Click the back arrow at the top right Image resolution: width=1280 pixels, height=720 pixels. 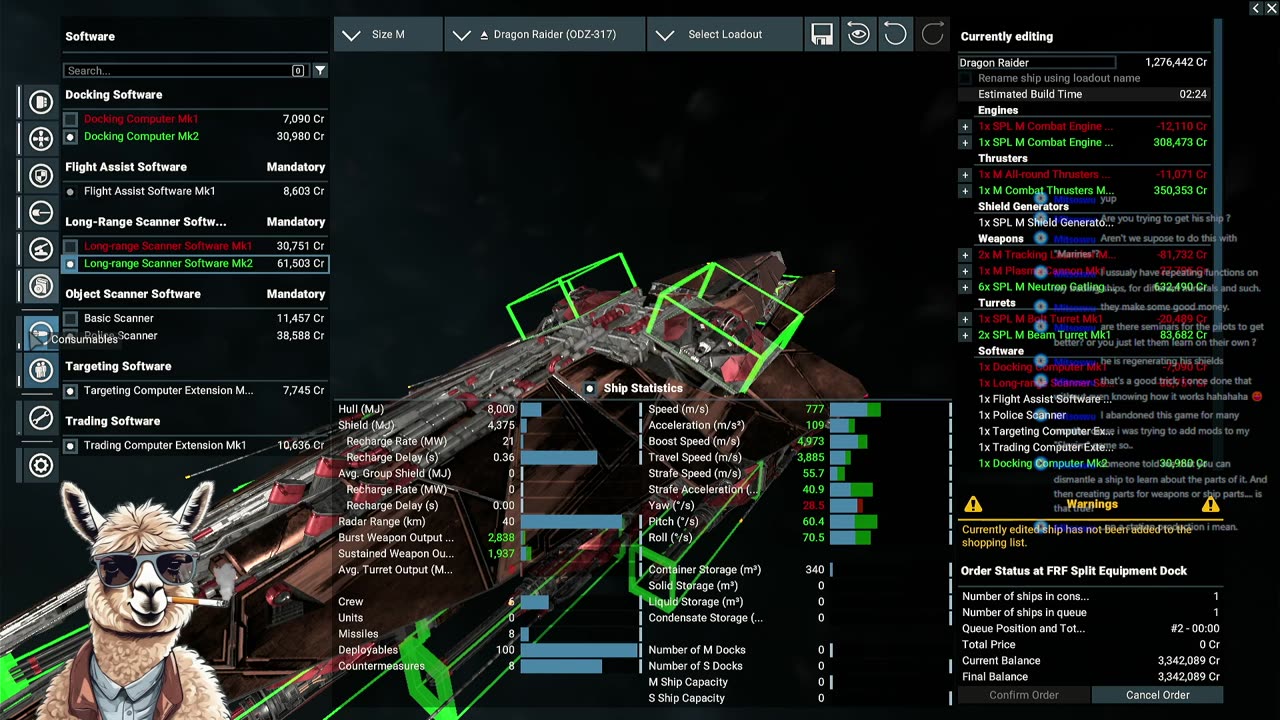point(1256,8)
